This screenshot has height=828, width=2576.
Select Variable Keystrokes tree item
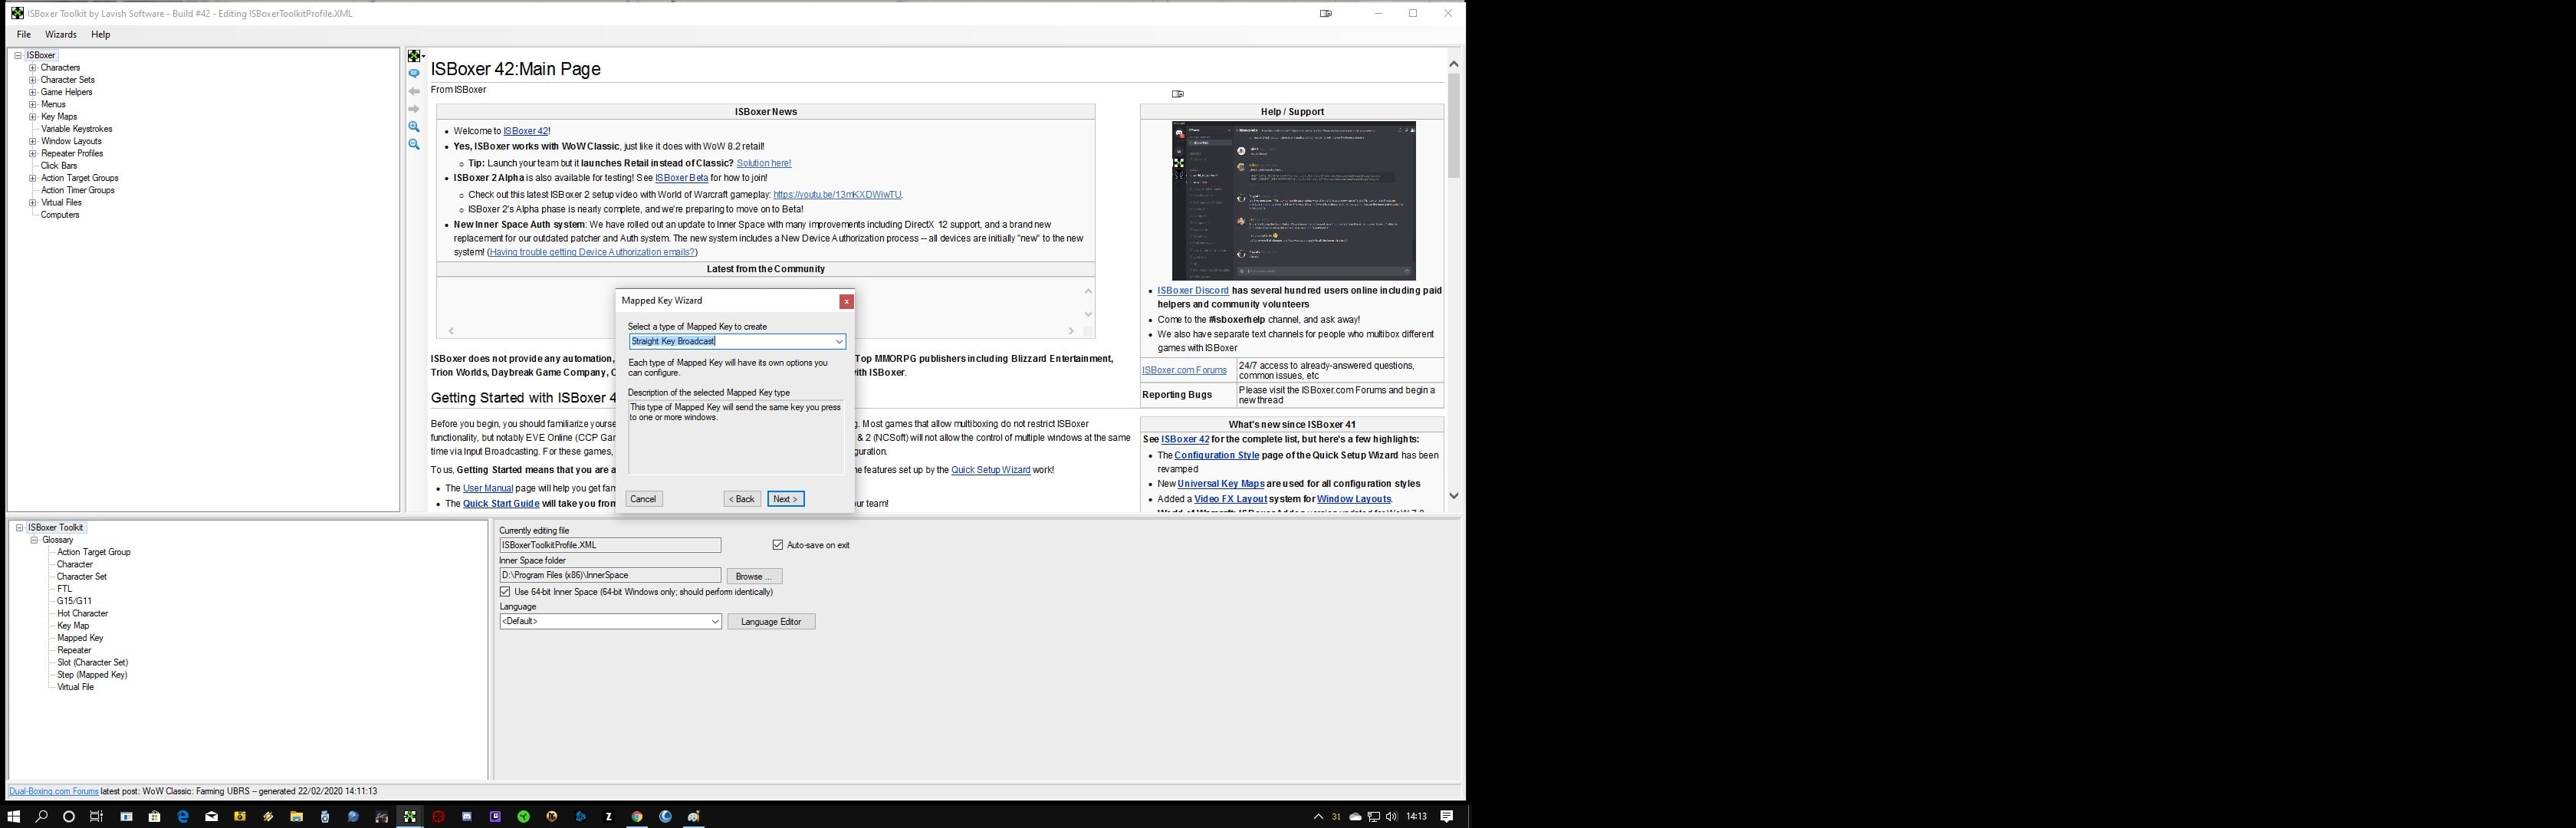point(77,129)
